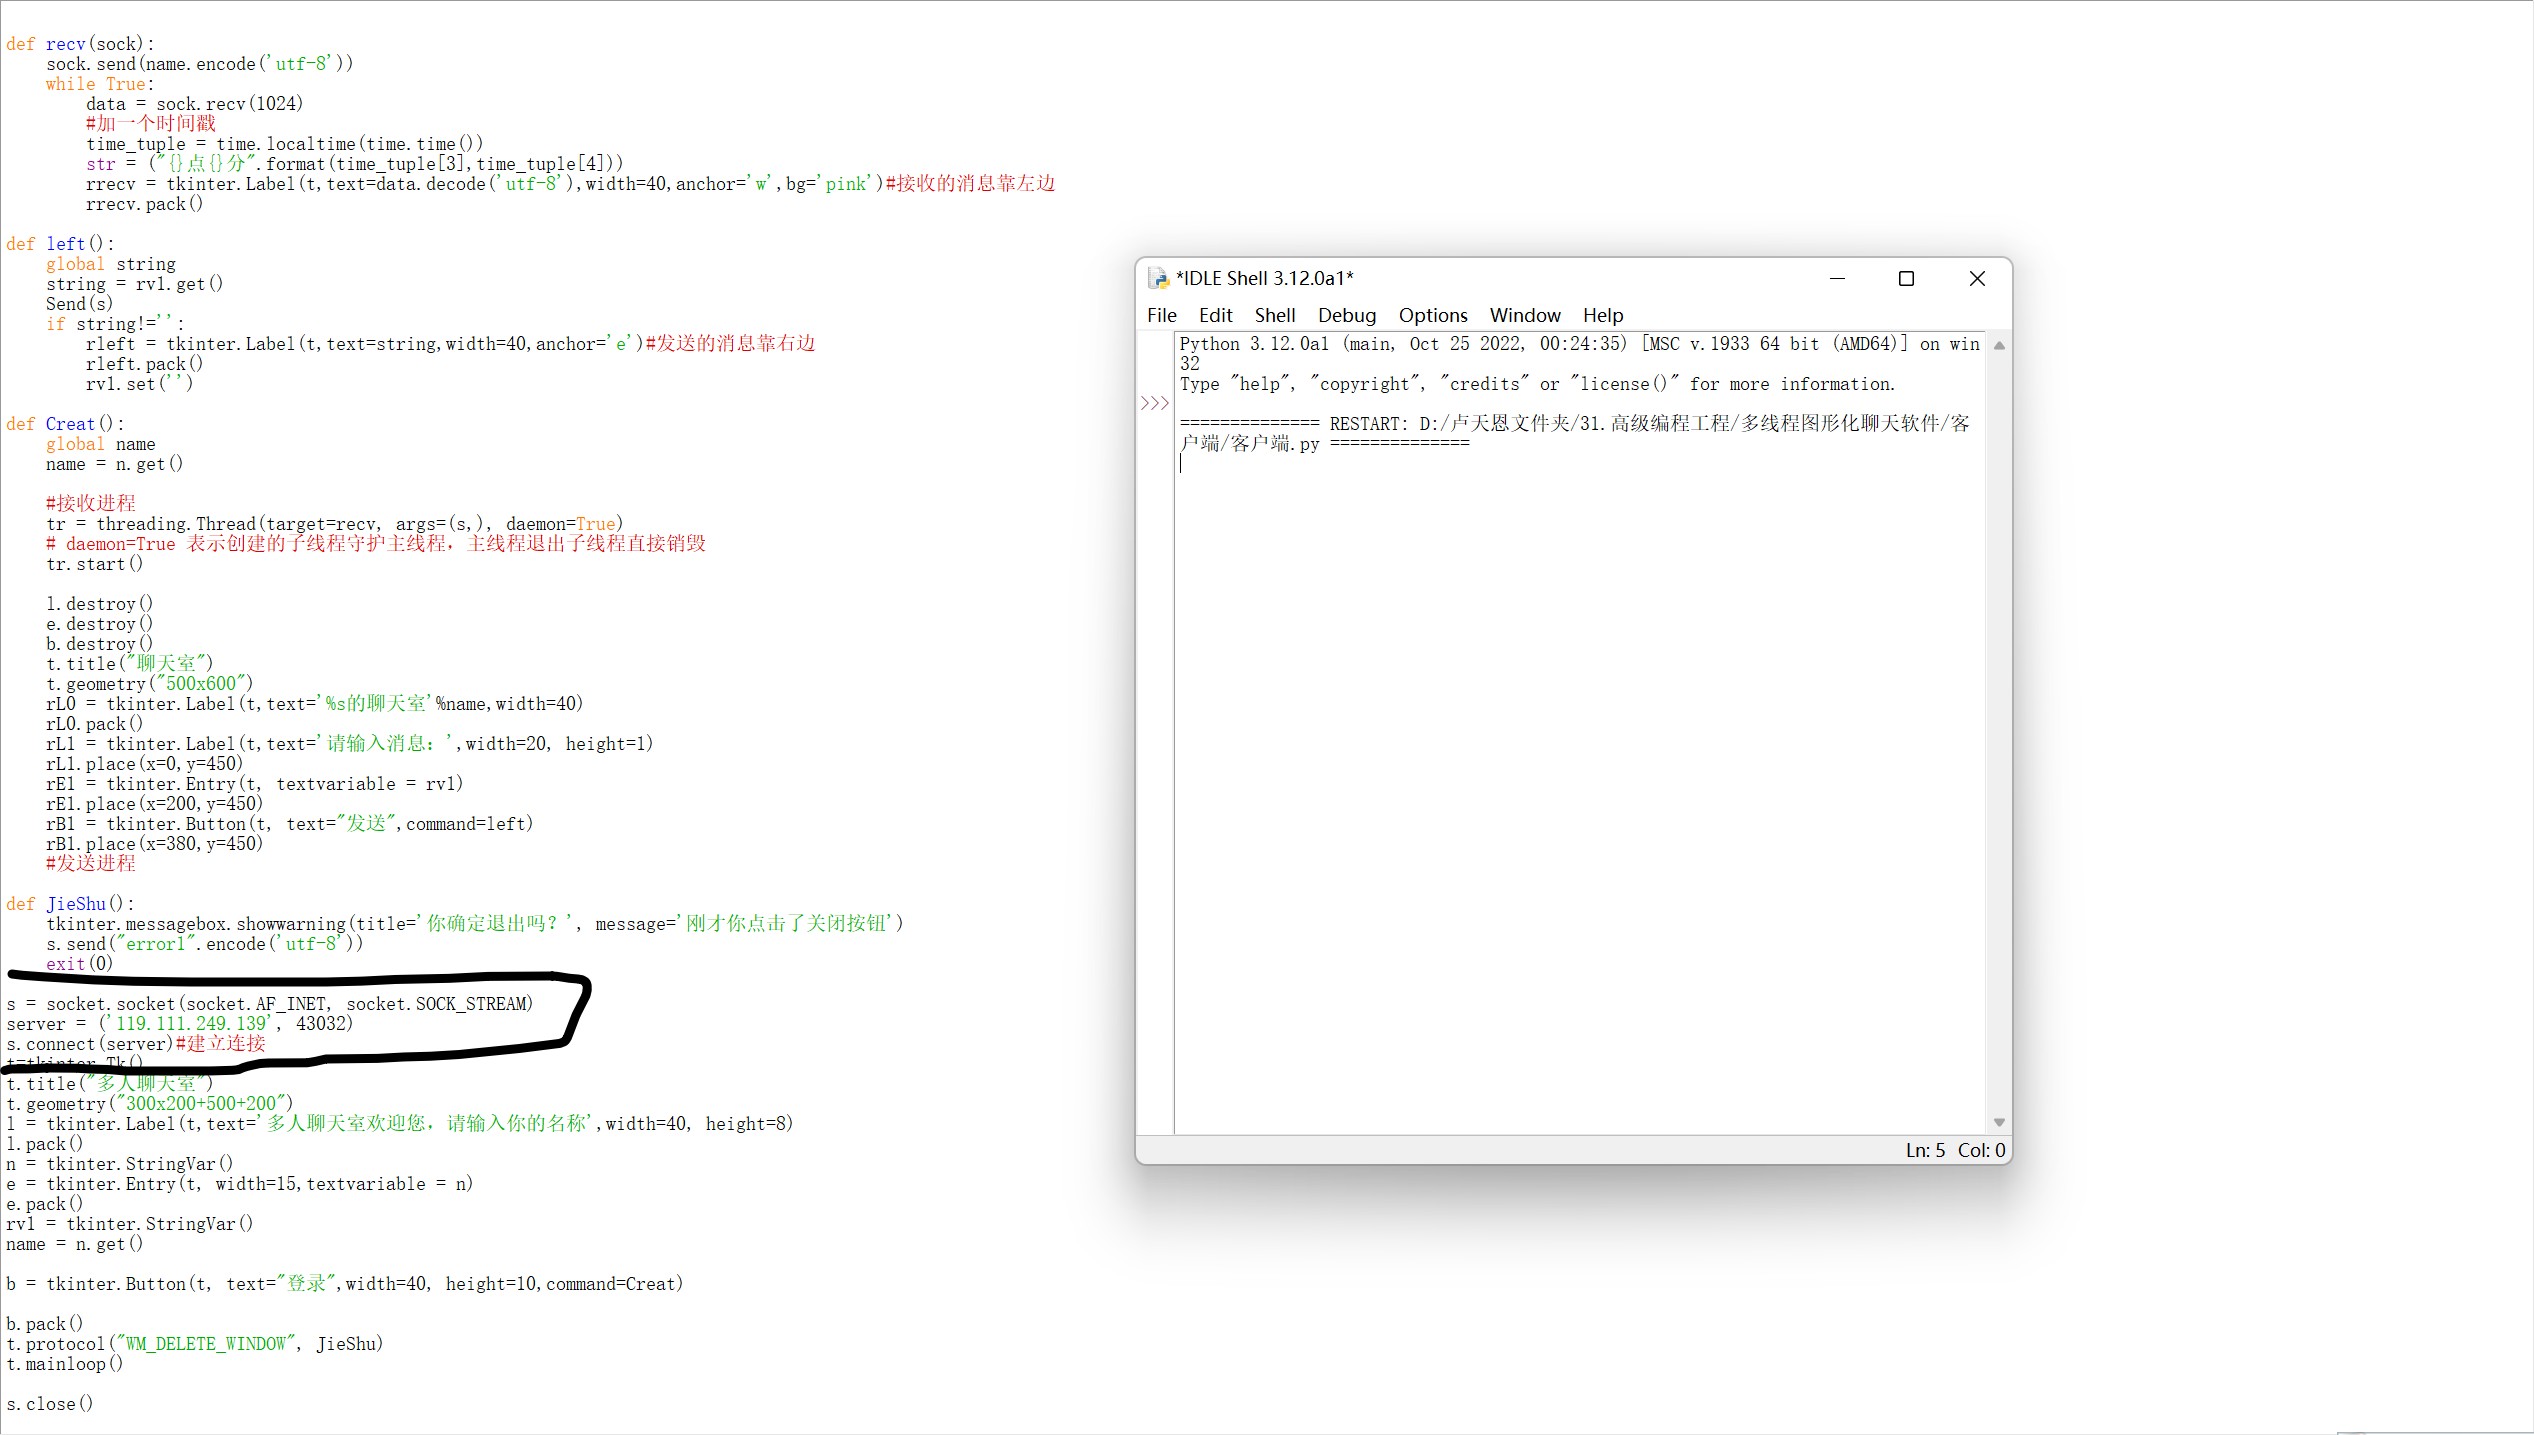This screenshot has height=1435, width=2534.
Task: Open the Shell menu
Action: (x=1275, y=315)
